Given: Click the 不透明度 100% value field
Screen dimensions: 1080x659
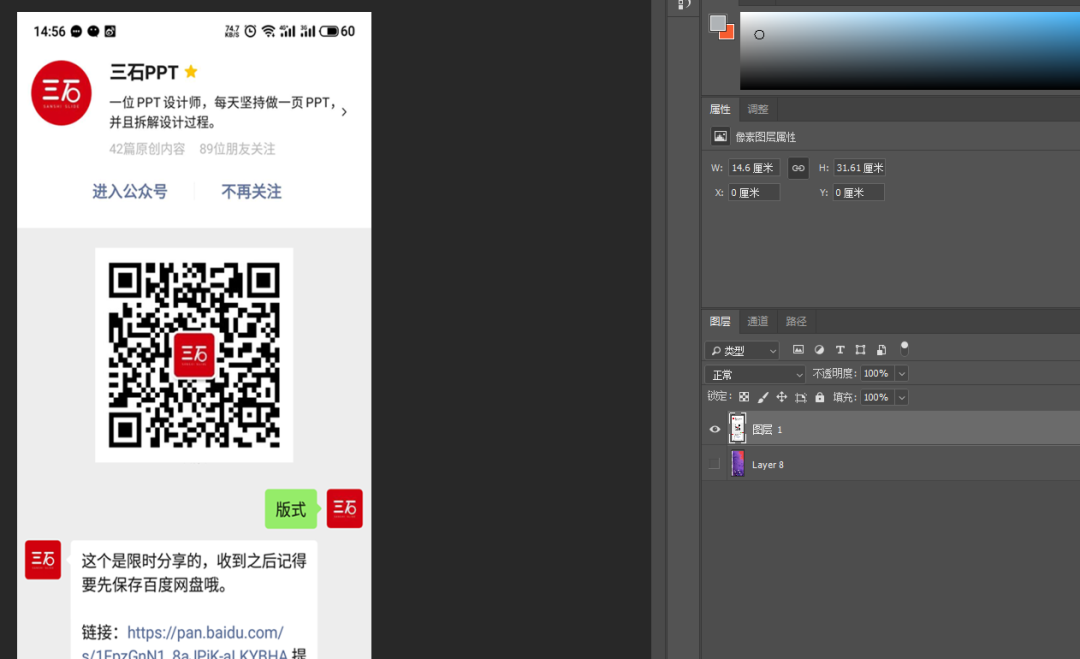Looking at the screenshot, I should tap(877, 374).
